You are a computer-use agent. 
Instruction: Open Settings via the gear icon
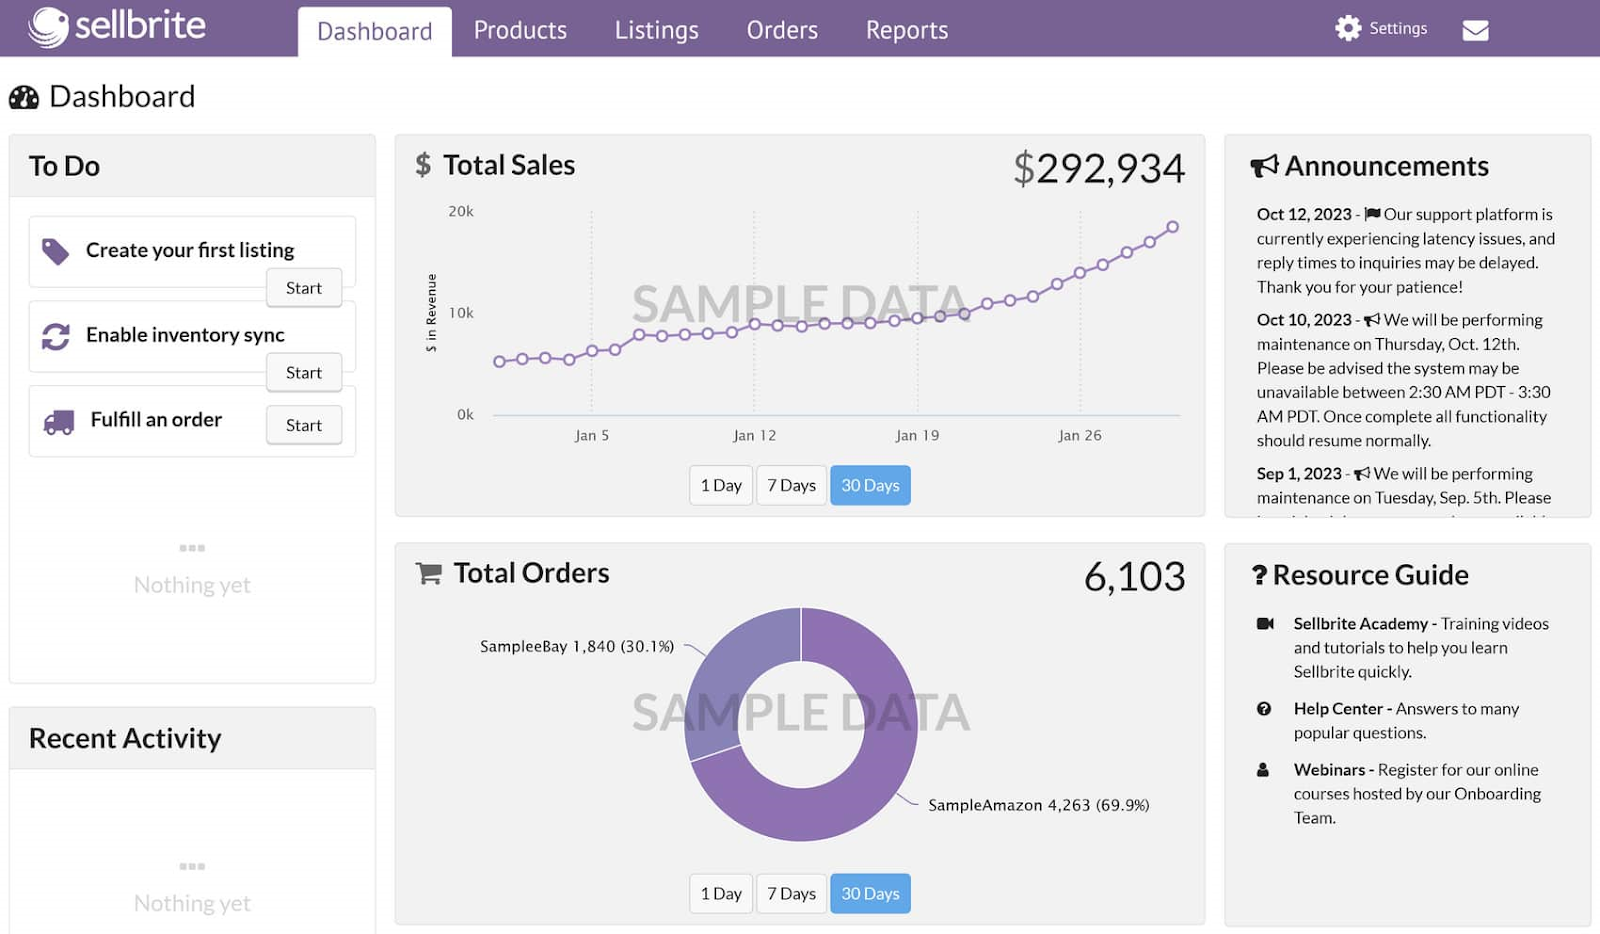click(1347, 28)
